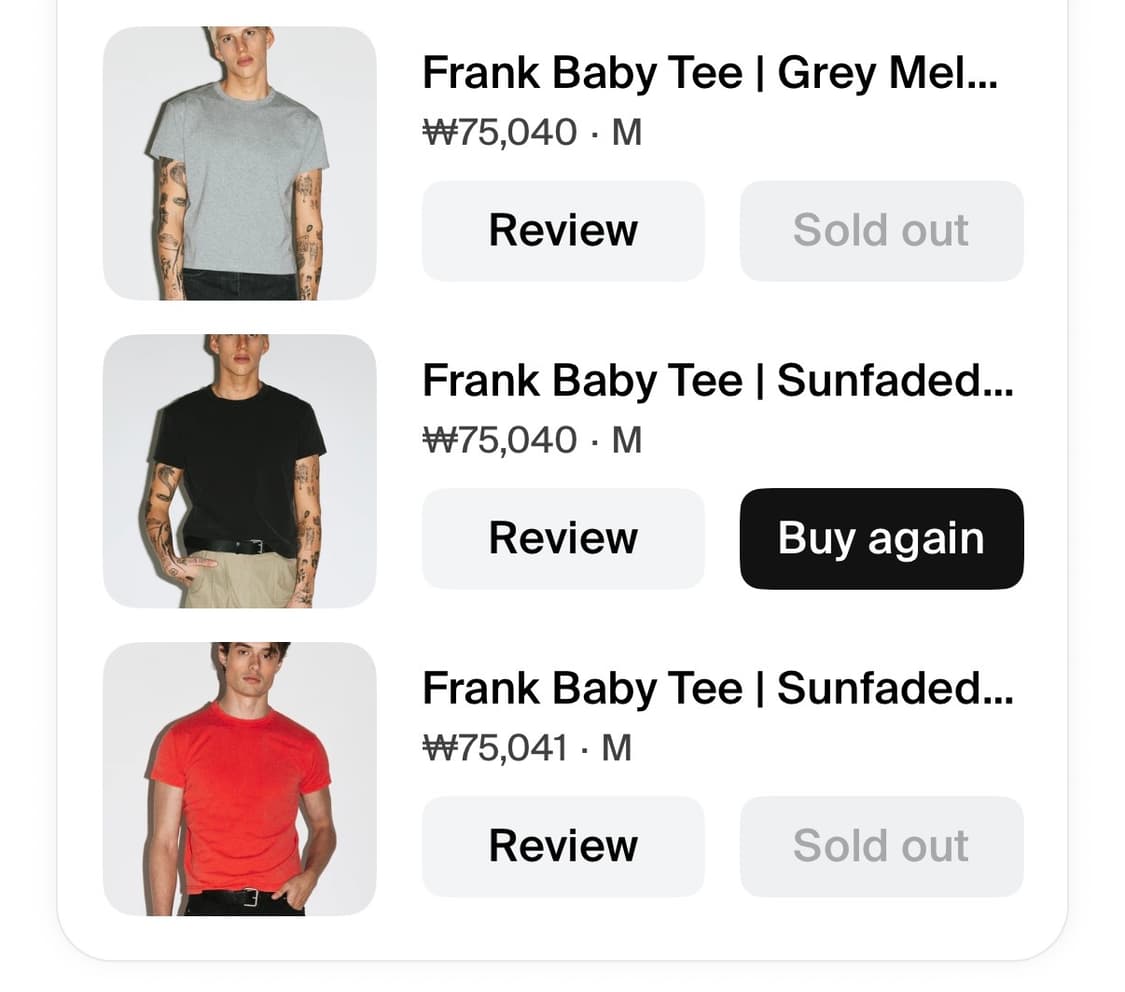Open the Sunfaded title next to the red tee
The image size is (1125, 992).
(x=718, y=689)
